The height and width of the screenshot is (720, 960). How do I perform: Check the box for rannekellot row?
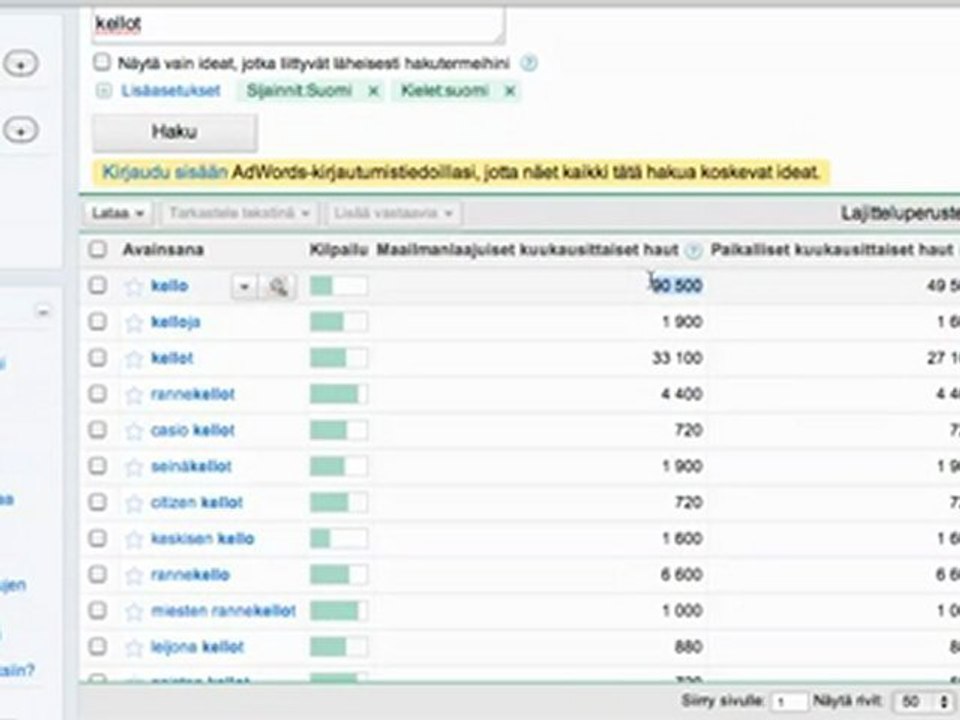pos(97,394)
